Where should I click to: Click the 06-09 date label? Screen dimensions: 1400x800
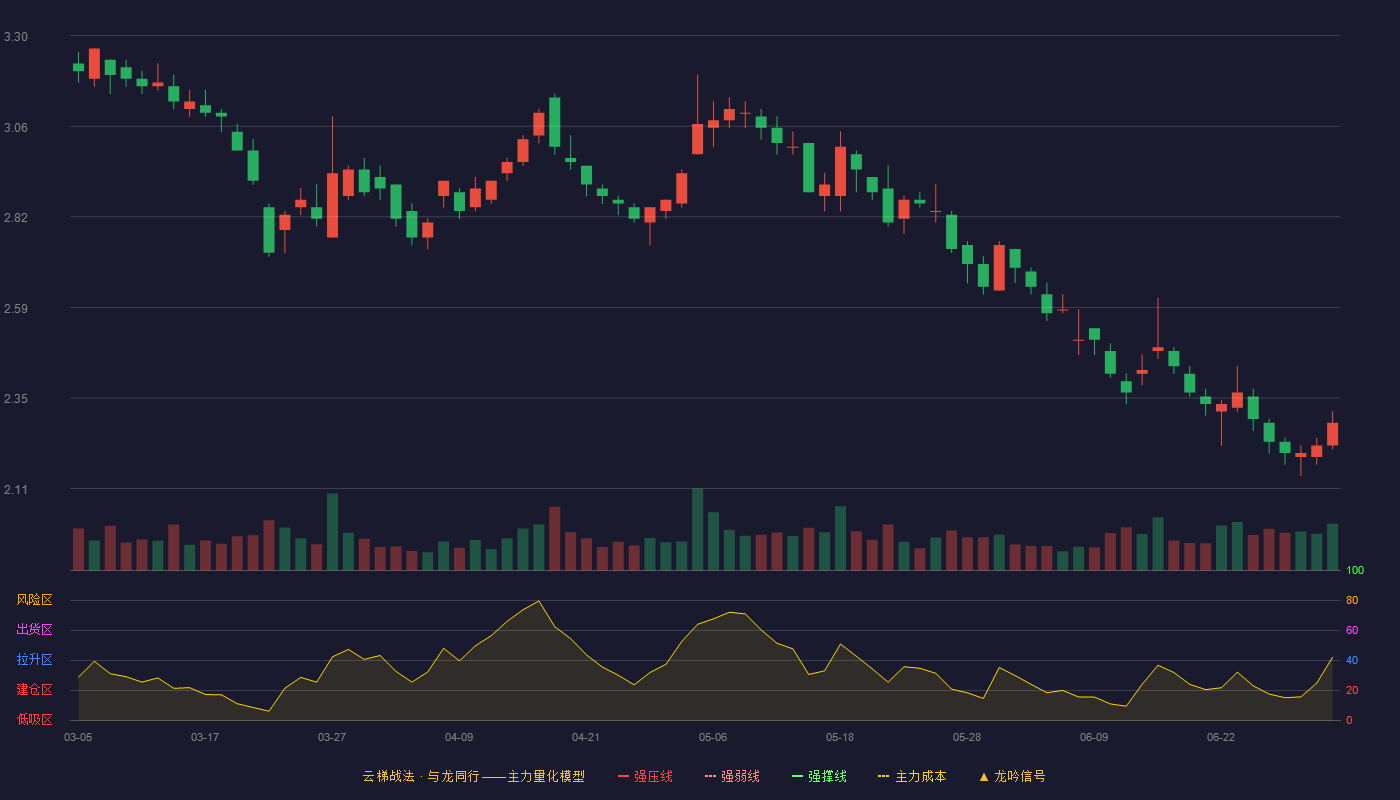pyautogui.click(x=1094, y=737)
